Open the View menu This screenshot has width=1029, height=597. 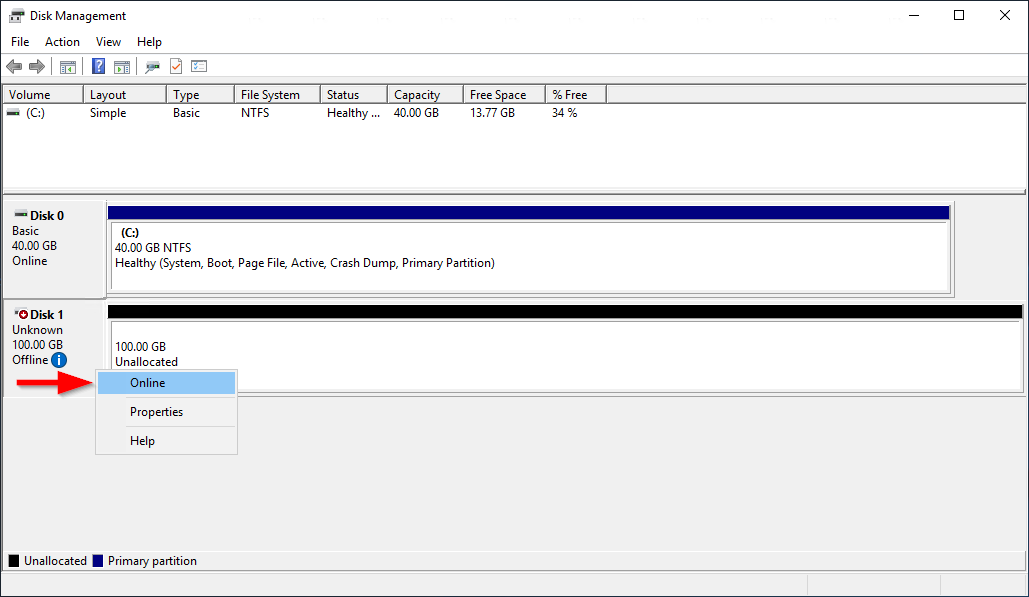click(x=108, y=41)
